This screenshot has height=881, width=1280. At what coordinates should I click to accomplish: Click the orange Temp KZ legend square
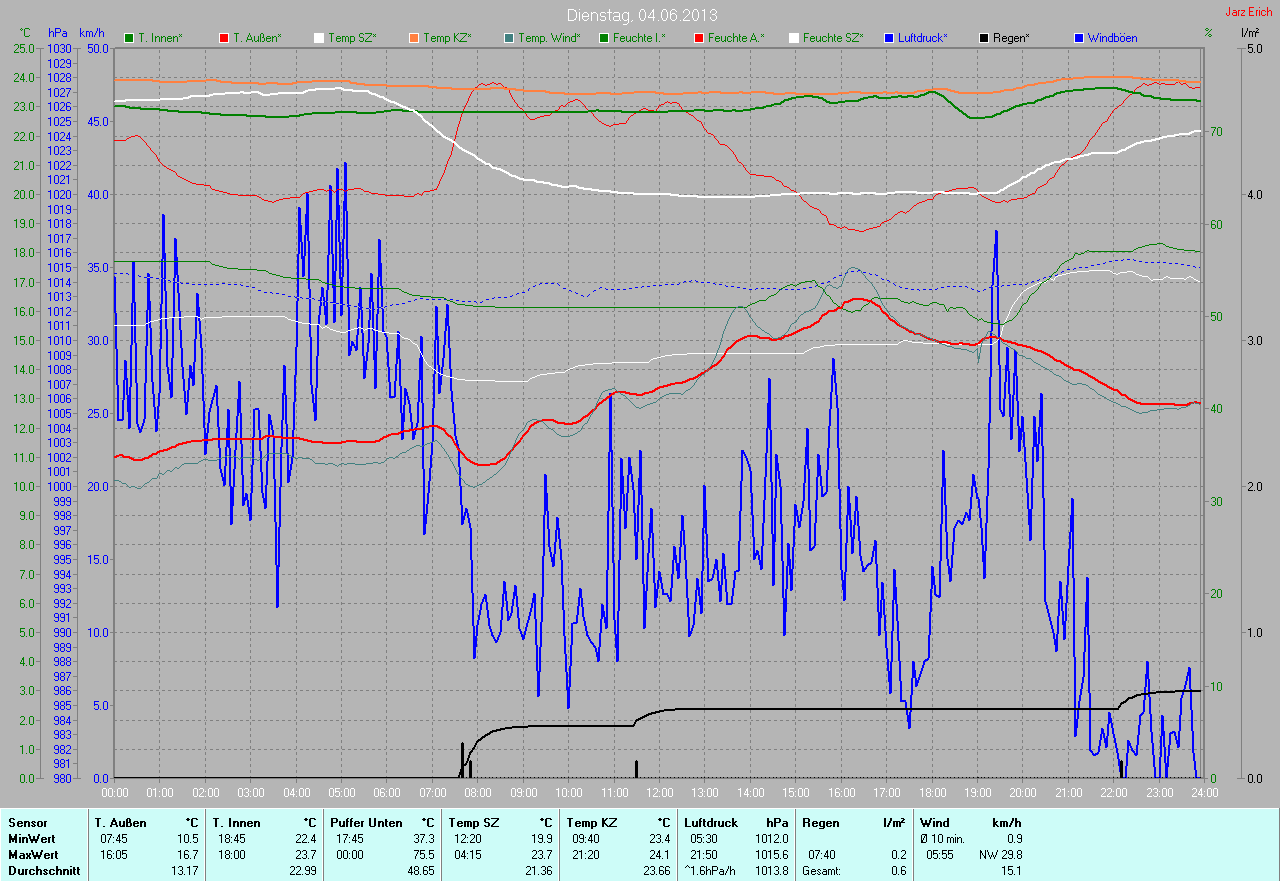(413, 38)
